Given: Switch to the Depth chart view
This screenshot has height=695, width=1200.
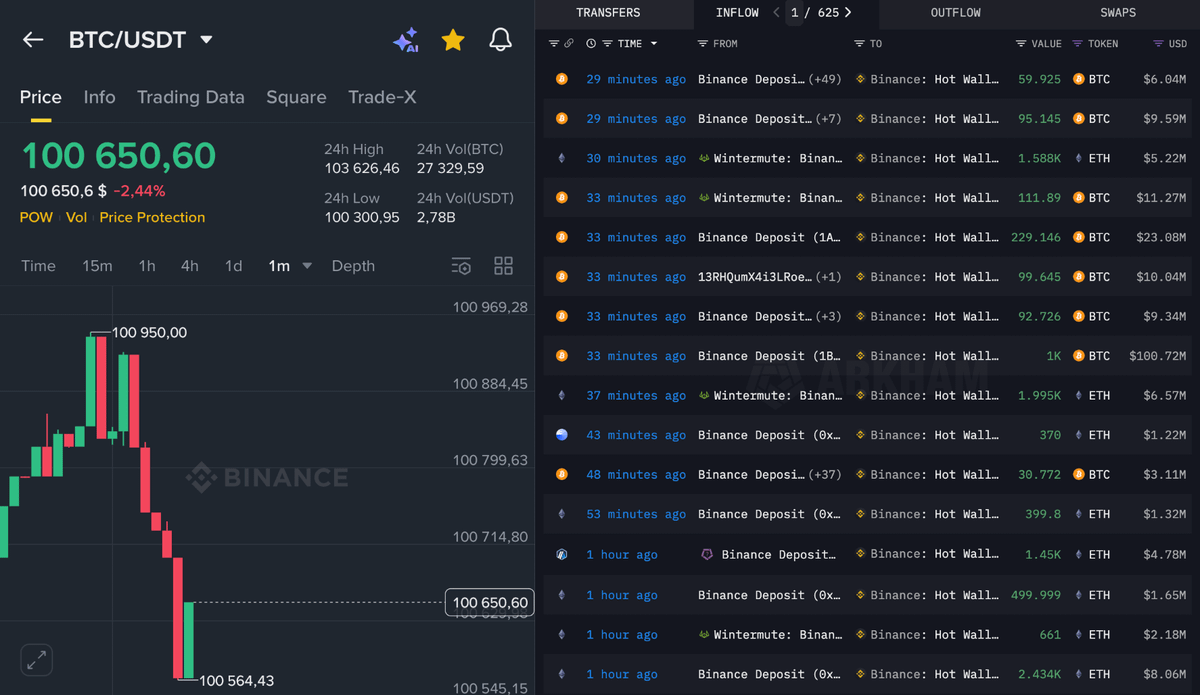Looking at the screenshot, I should (x=353, y=266).
